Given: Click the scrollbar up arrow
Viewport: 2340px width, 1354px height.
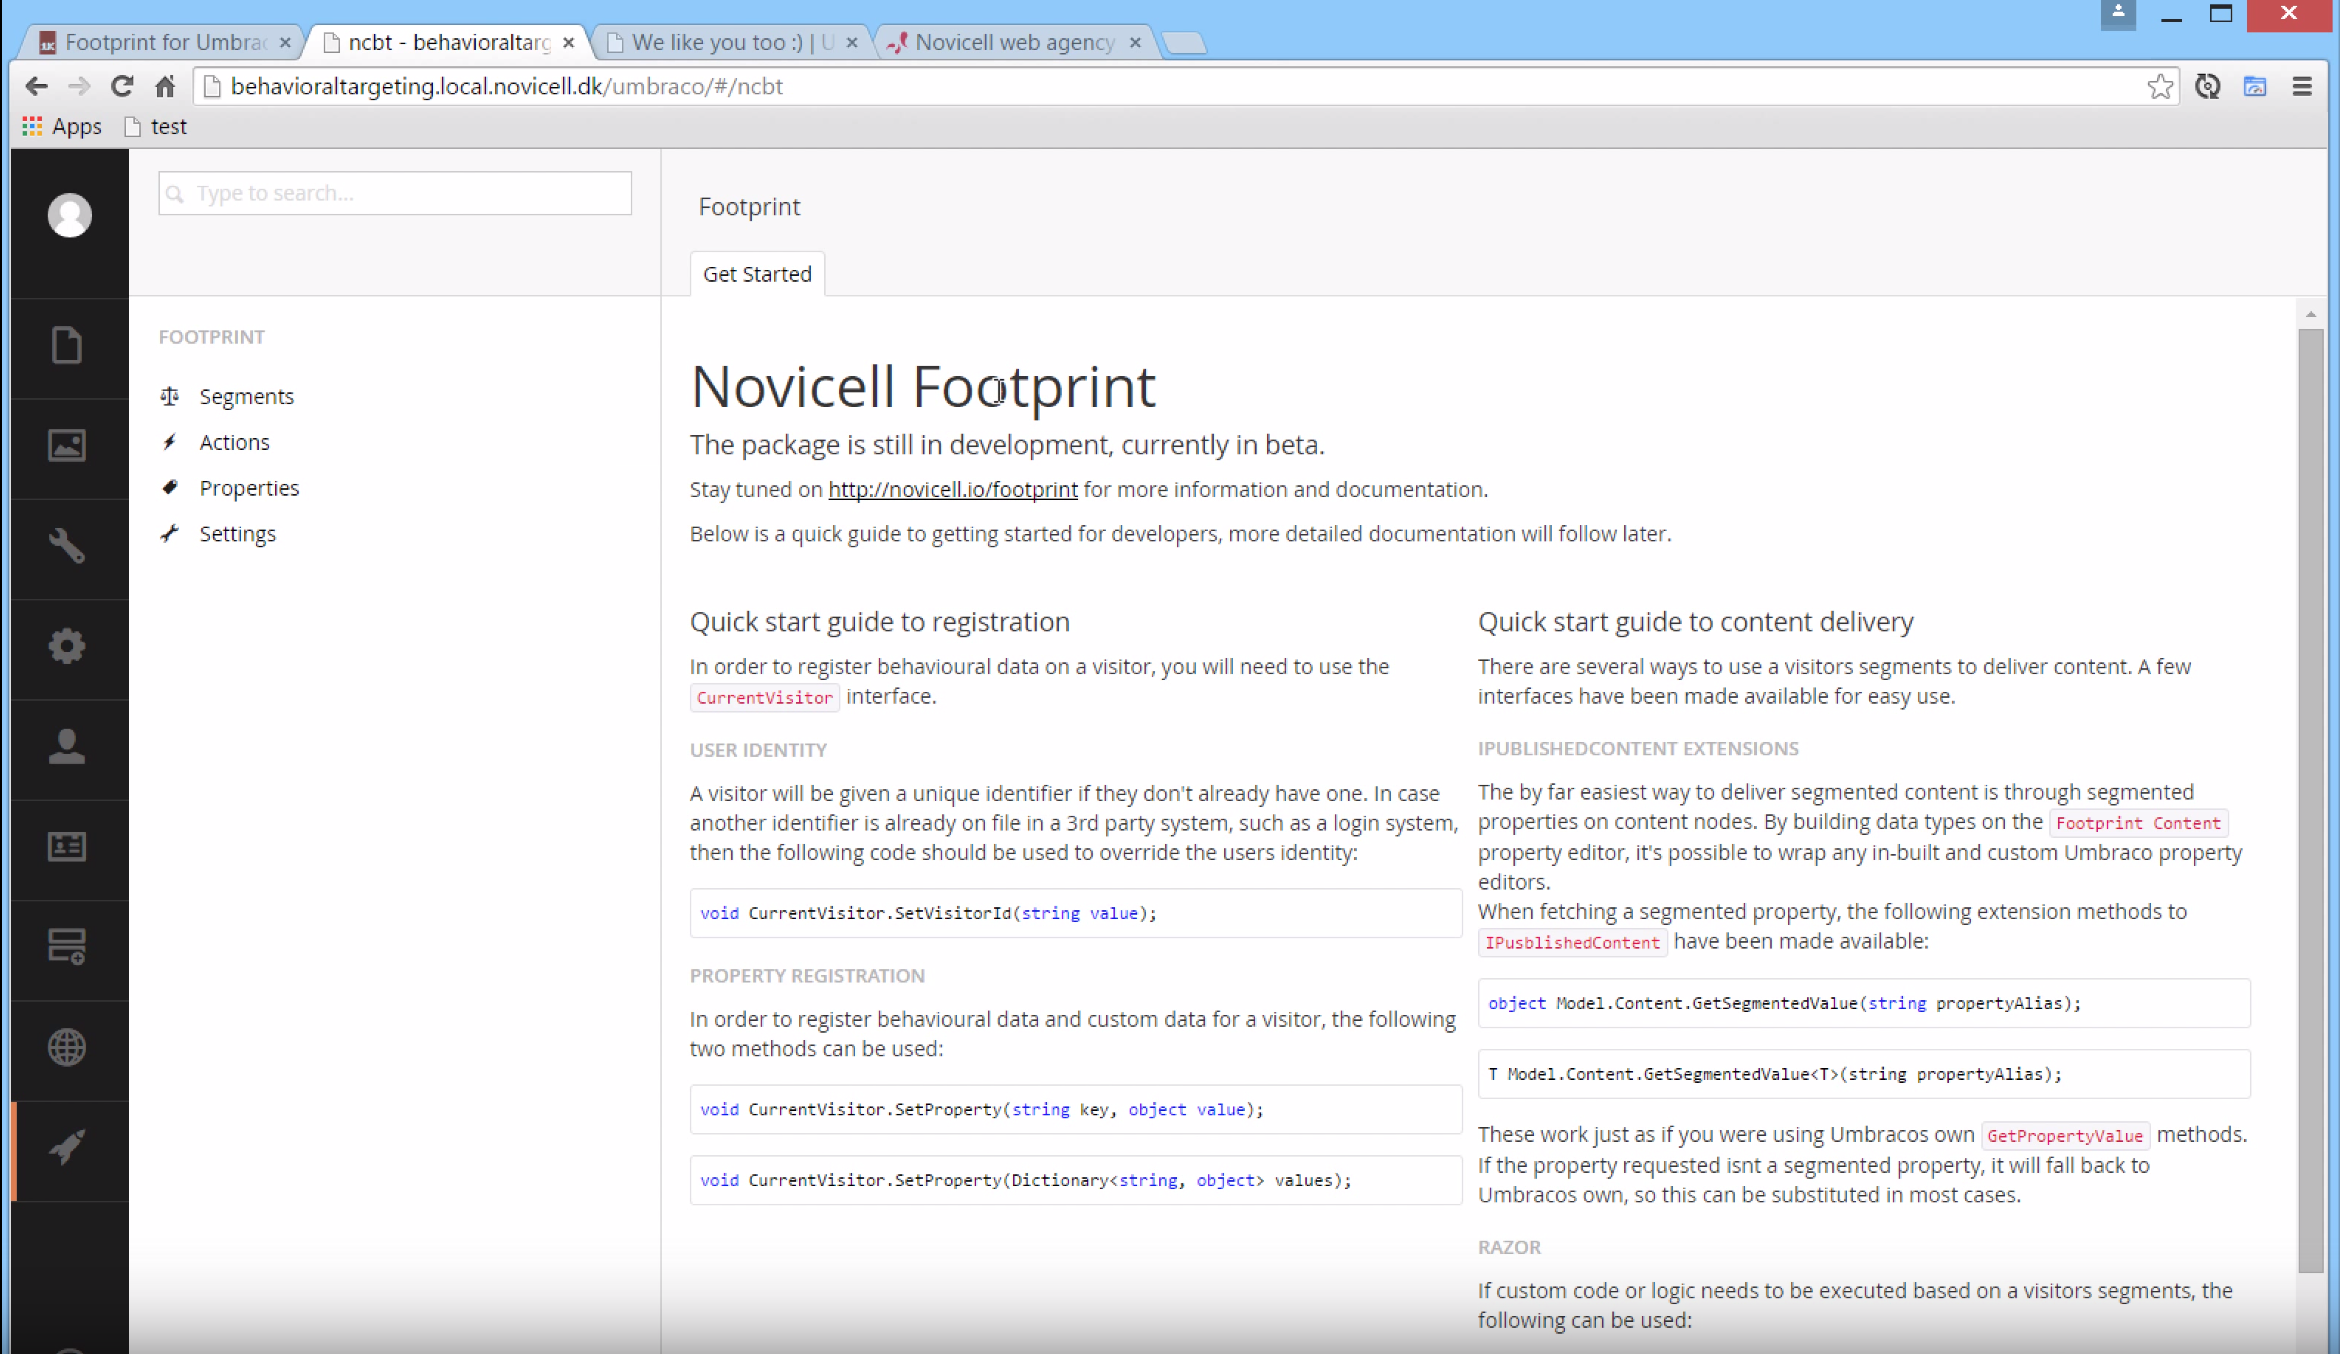Looking at the screenshot, I should (2310, 314).
